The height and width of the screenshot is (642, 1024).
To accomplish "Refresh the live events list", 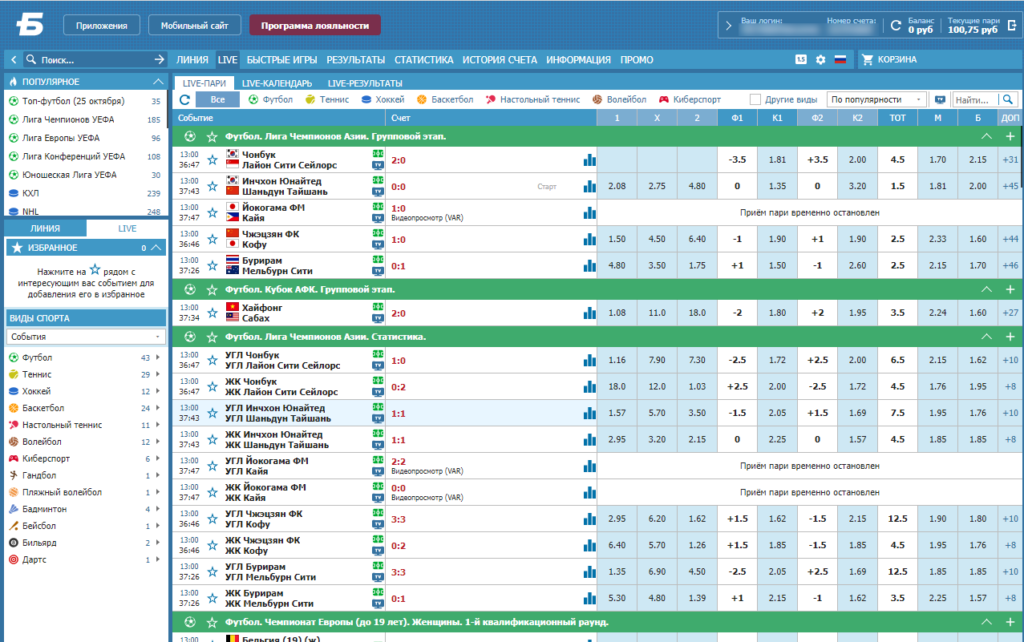I will pos(185,100).
